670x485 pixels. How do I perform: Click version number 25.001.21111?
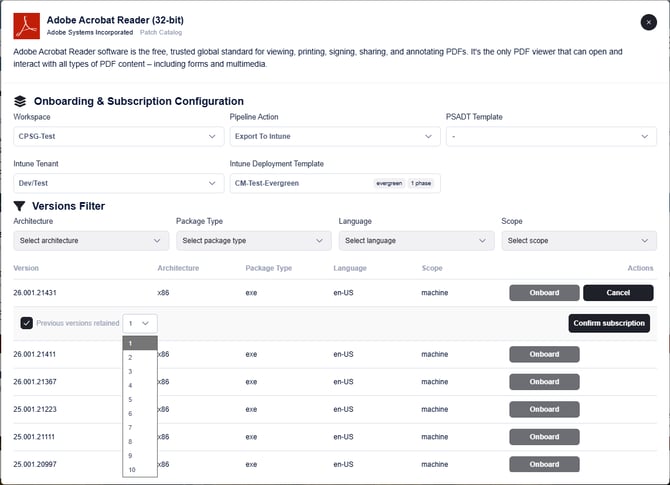tap(34, 437)
